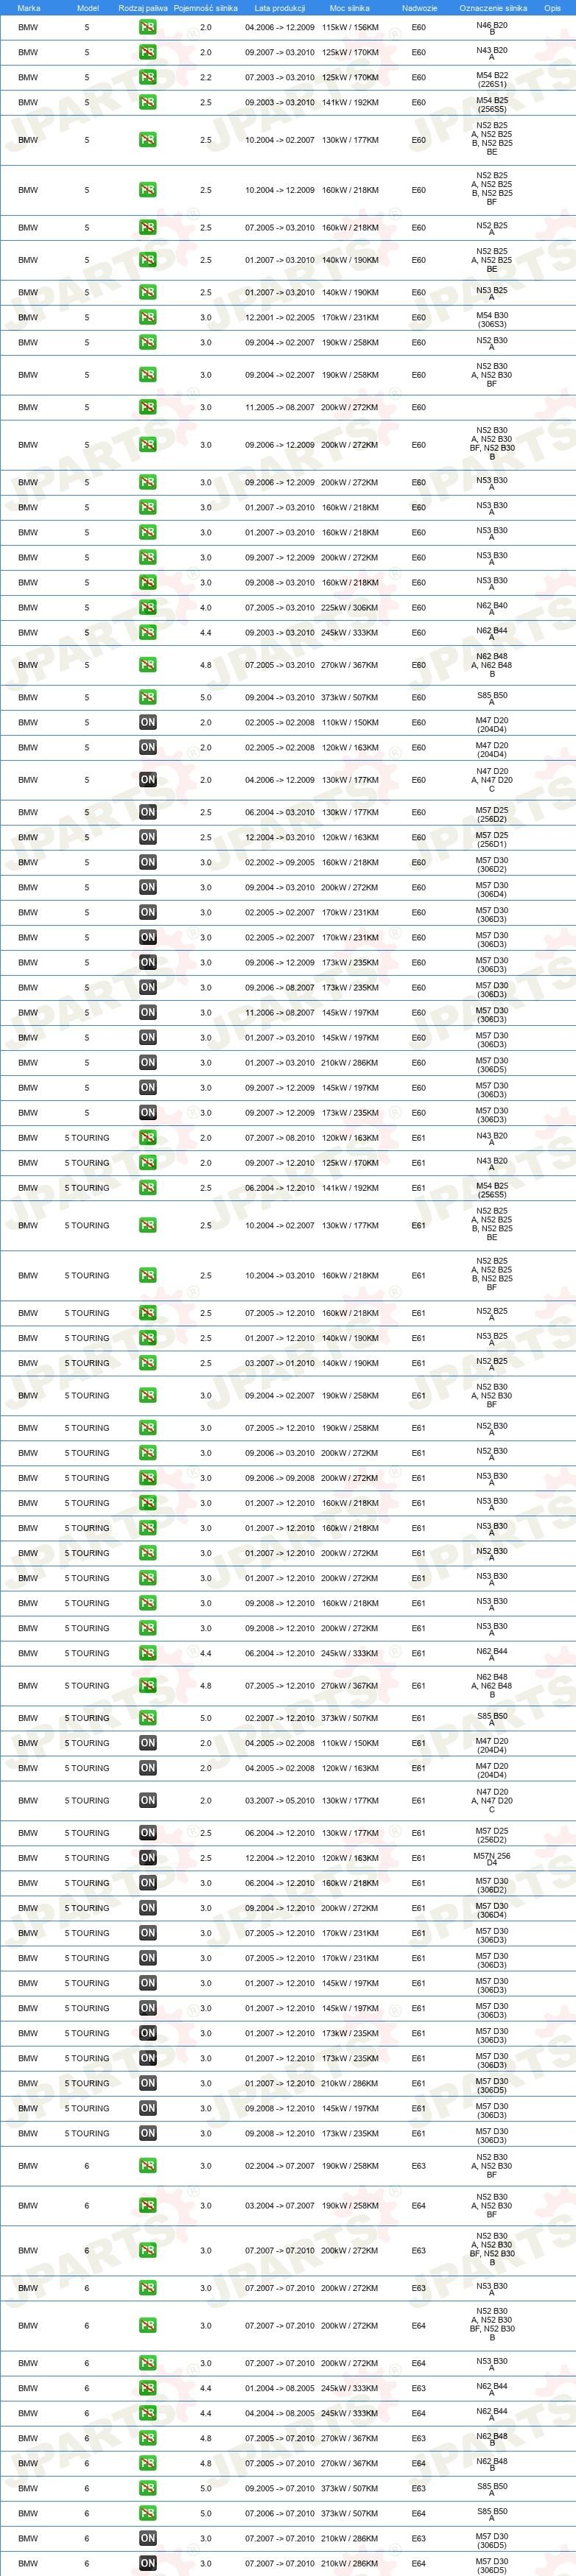
Task: Click petrol icon in 5 Touring 5.0 373kW row
Action: (148, 1718)
